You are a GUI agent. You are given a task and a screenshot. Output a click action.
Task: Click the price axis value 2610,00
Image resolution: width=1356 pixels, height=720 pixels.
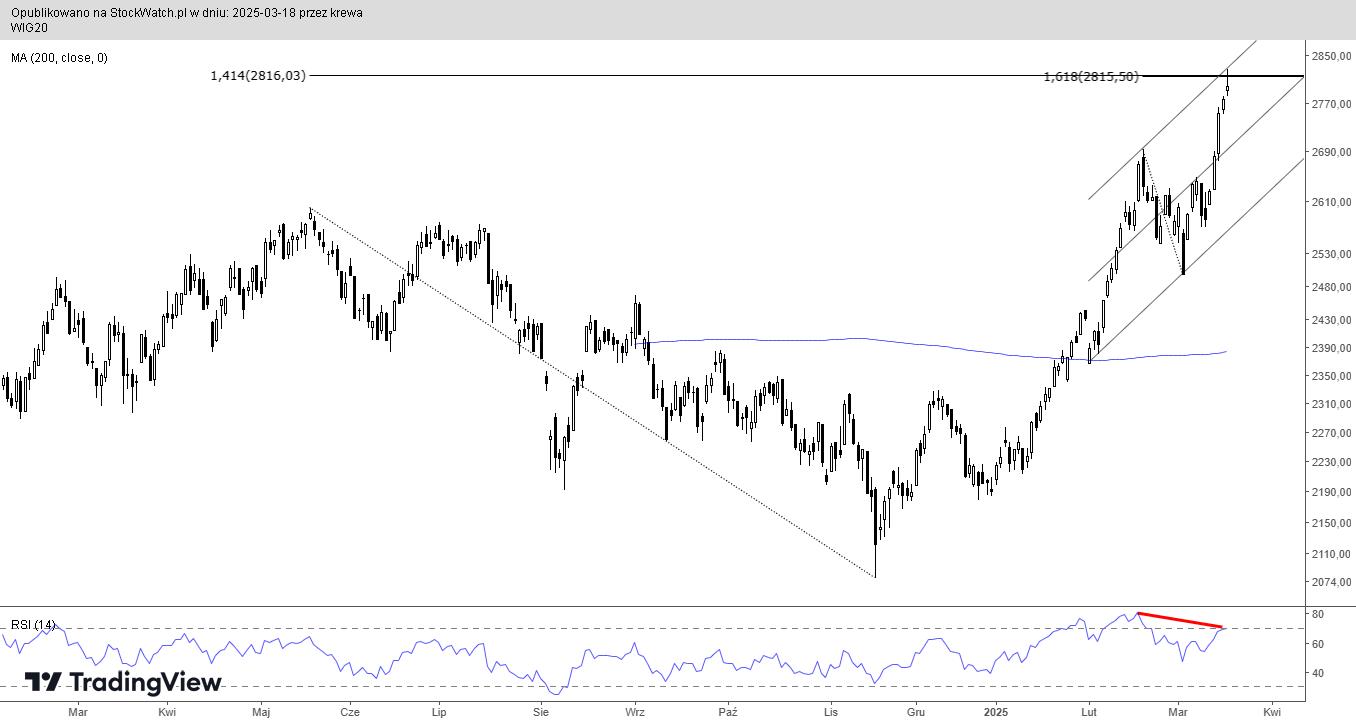(1332, 202)
